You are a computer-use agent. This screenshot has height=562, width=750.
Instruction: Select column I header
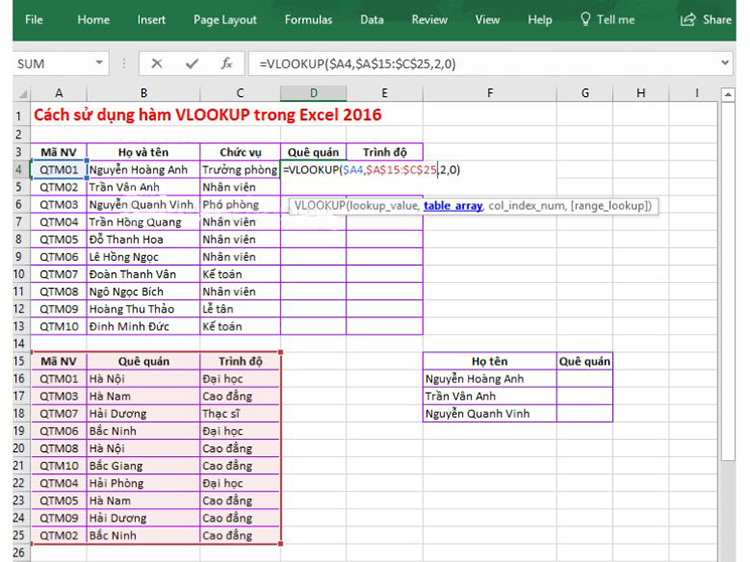[696, 93]
